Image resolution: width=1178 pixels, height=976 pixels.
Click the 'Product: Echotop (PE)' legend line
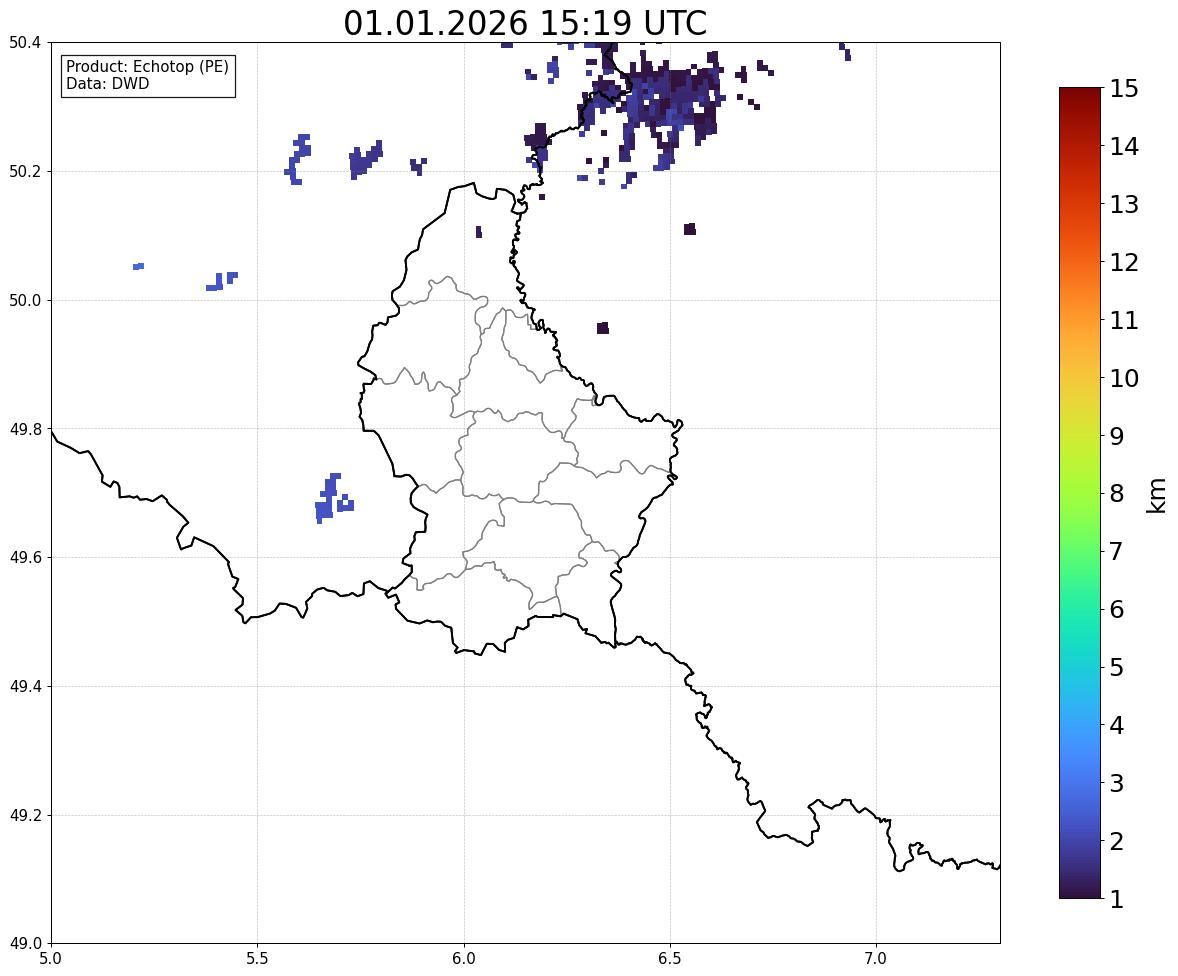(147, 66)
